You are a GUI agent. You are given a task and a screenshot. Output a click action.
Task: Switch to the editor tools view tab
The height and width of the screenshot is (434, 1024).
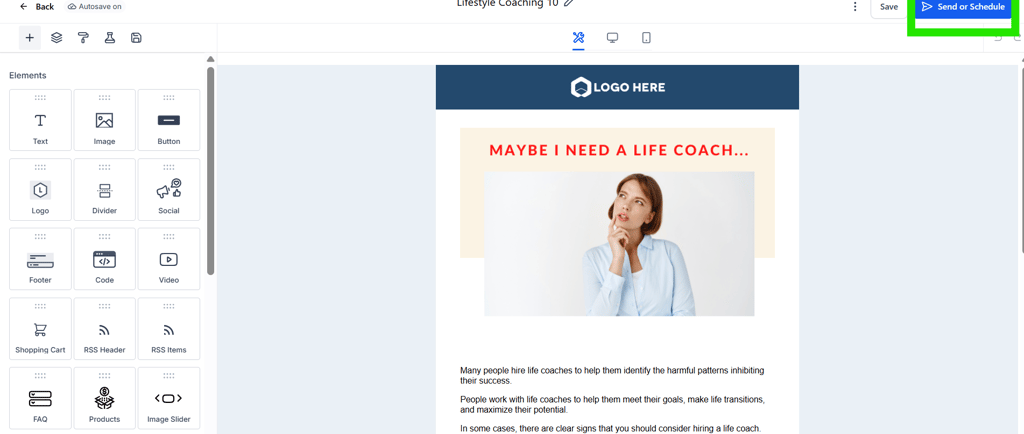(578, 38)
